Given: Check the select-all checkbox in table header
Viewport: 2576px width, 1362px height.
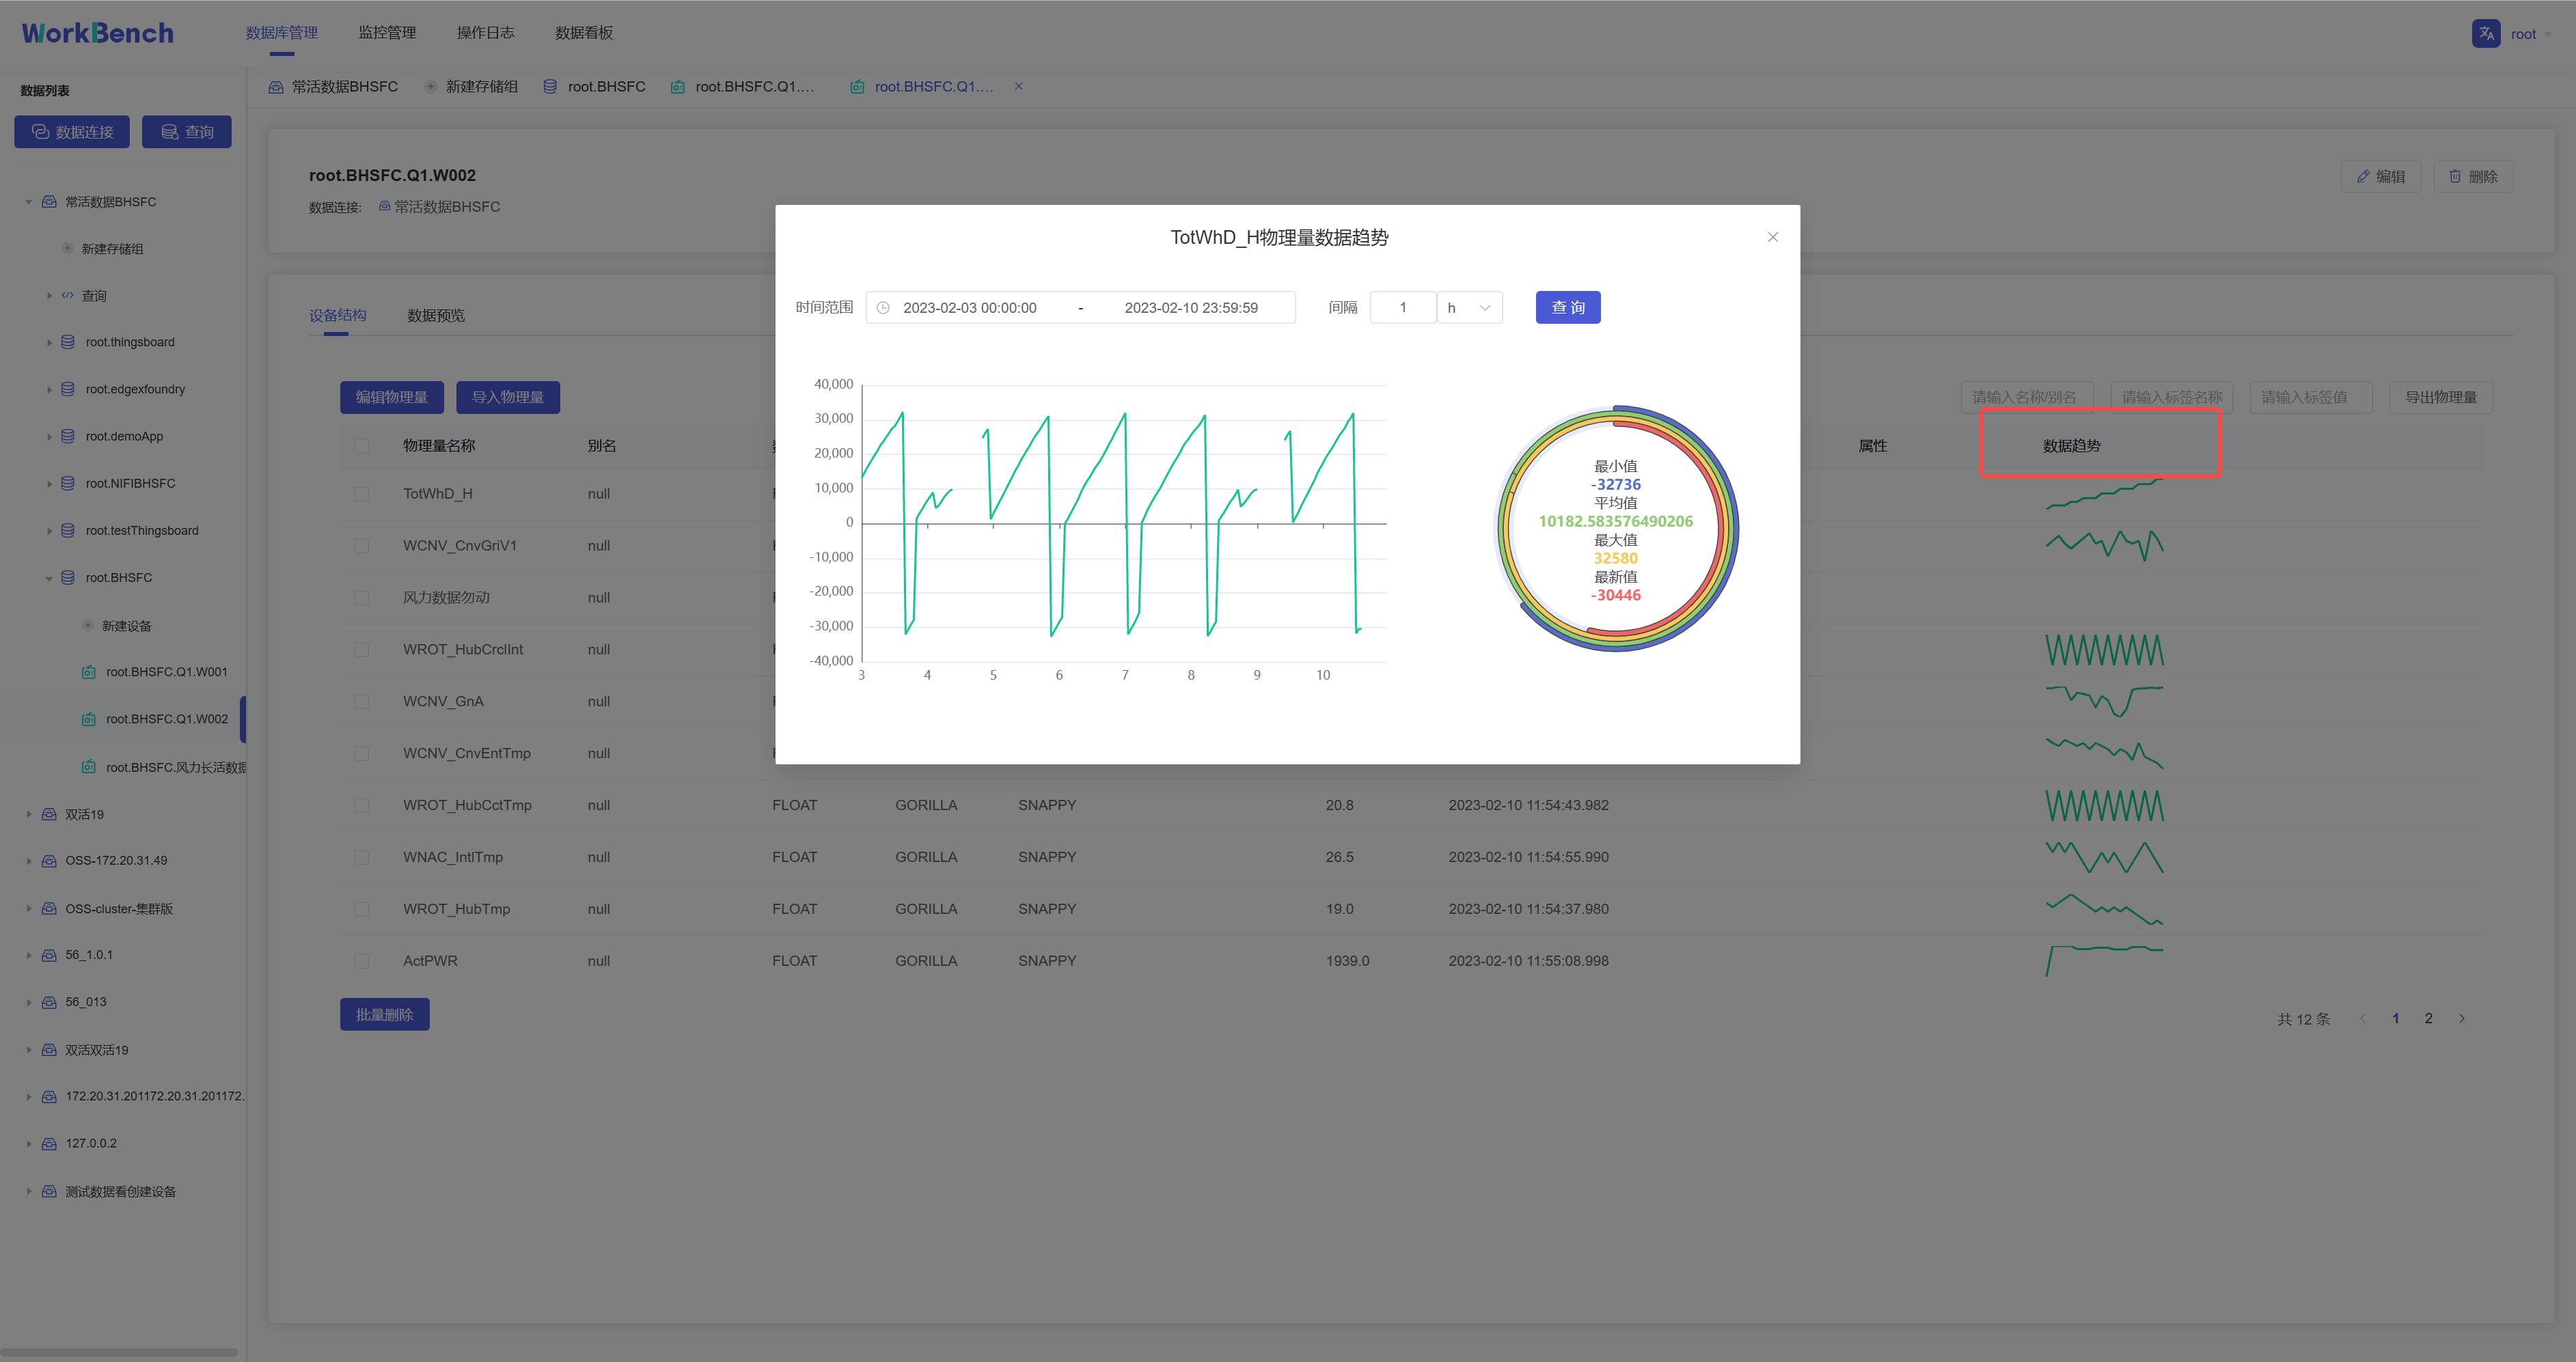Looking at the screenshot, I should point(362,446).
